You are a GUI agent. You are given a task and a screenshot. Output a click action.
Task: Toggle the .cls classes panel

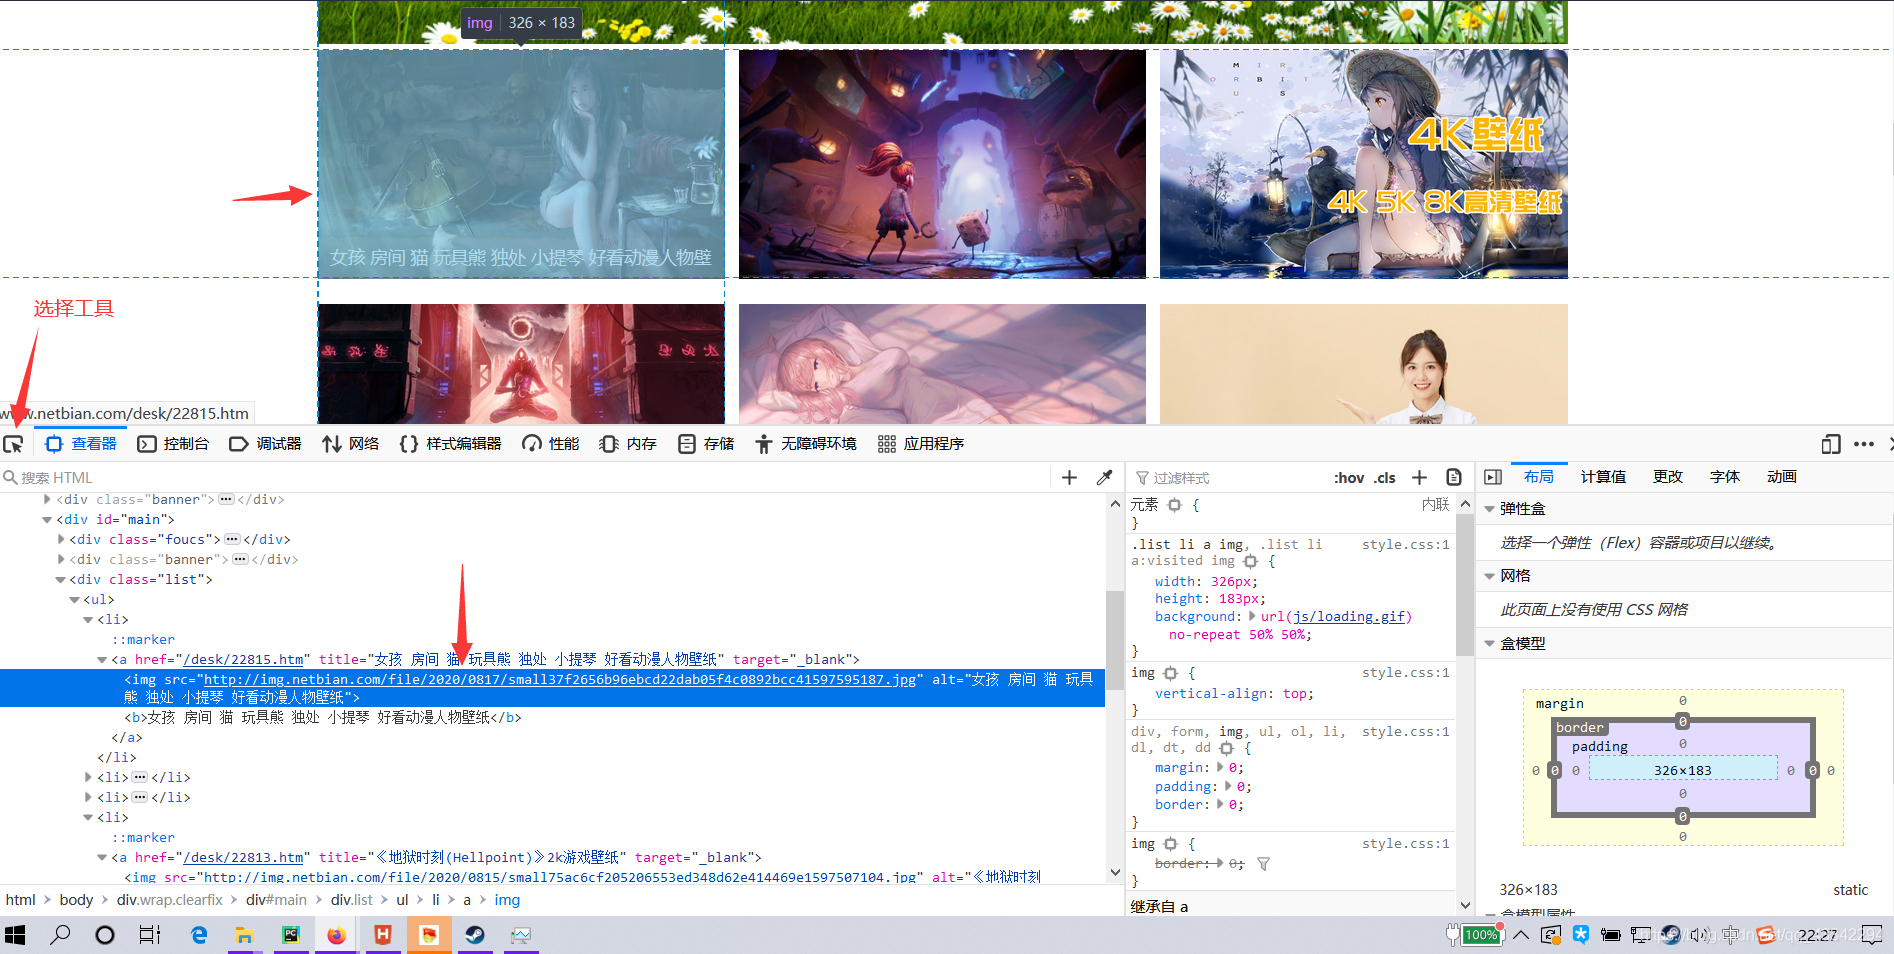pyautogui.click(x=1385, y=478)
